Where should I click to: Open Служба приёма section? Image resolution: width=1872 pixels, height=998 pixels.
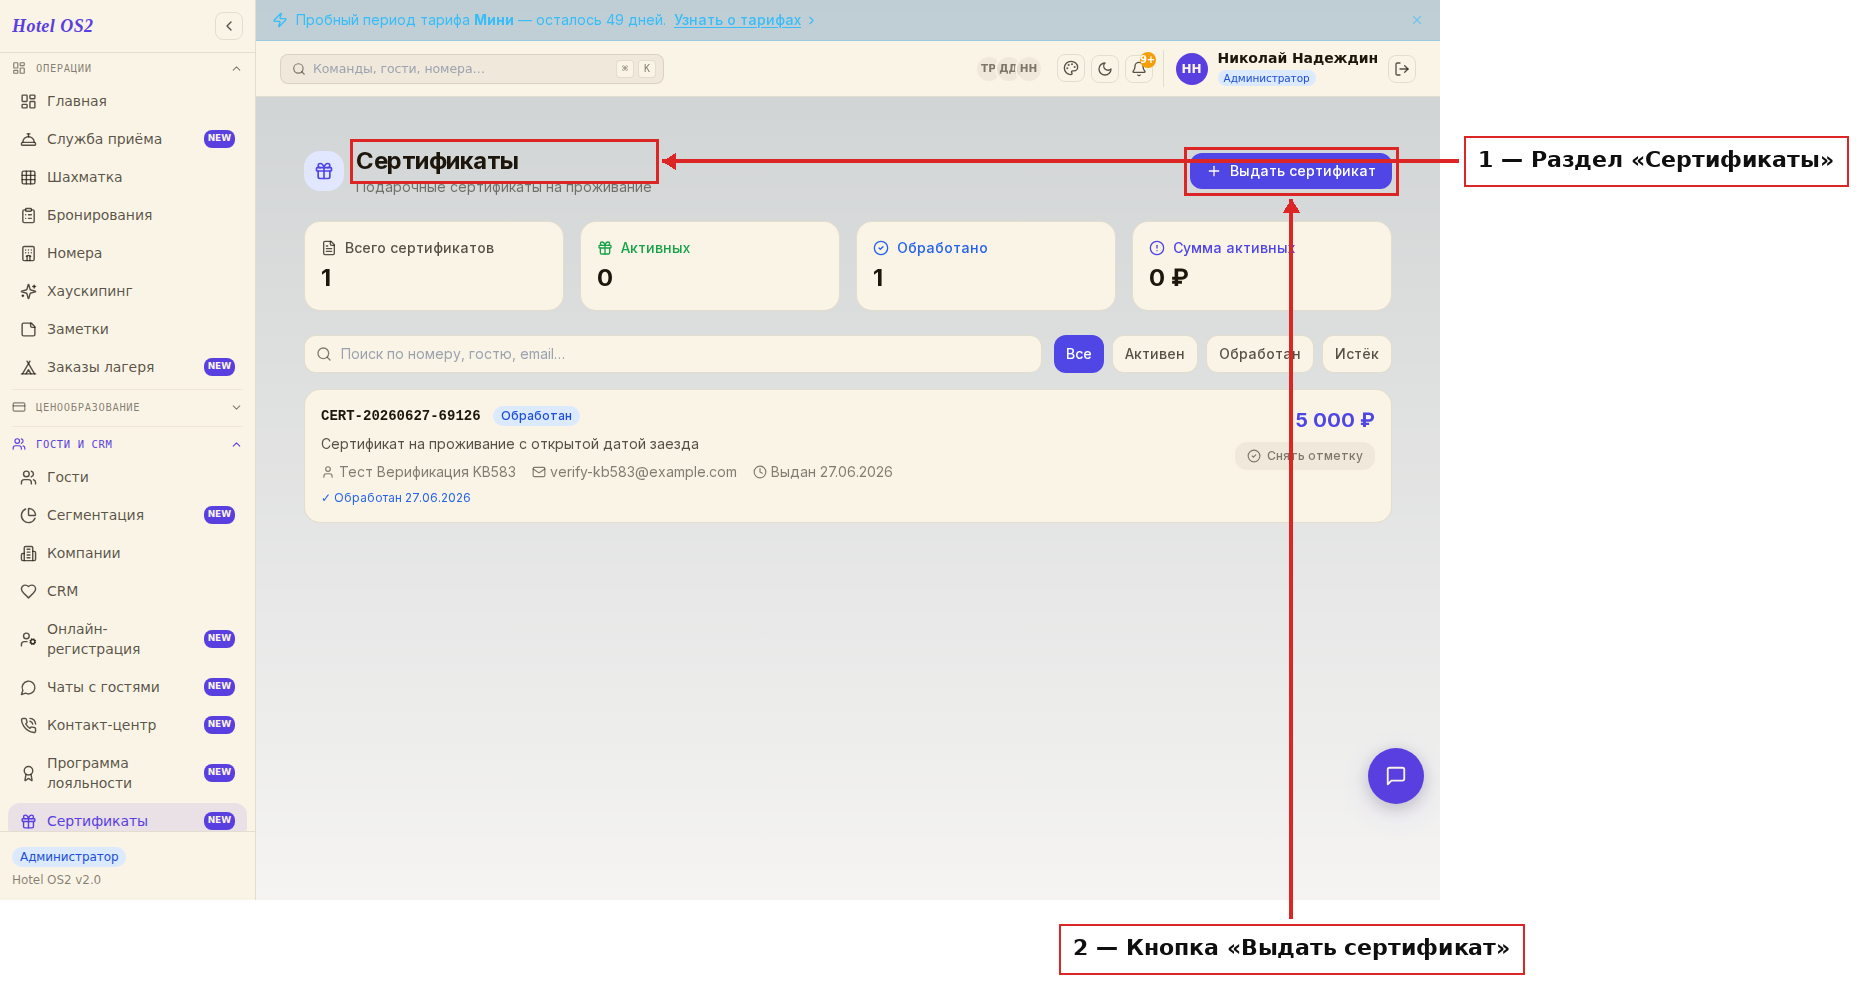127,139
